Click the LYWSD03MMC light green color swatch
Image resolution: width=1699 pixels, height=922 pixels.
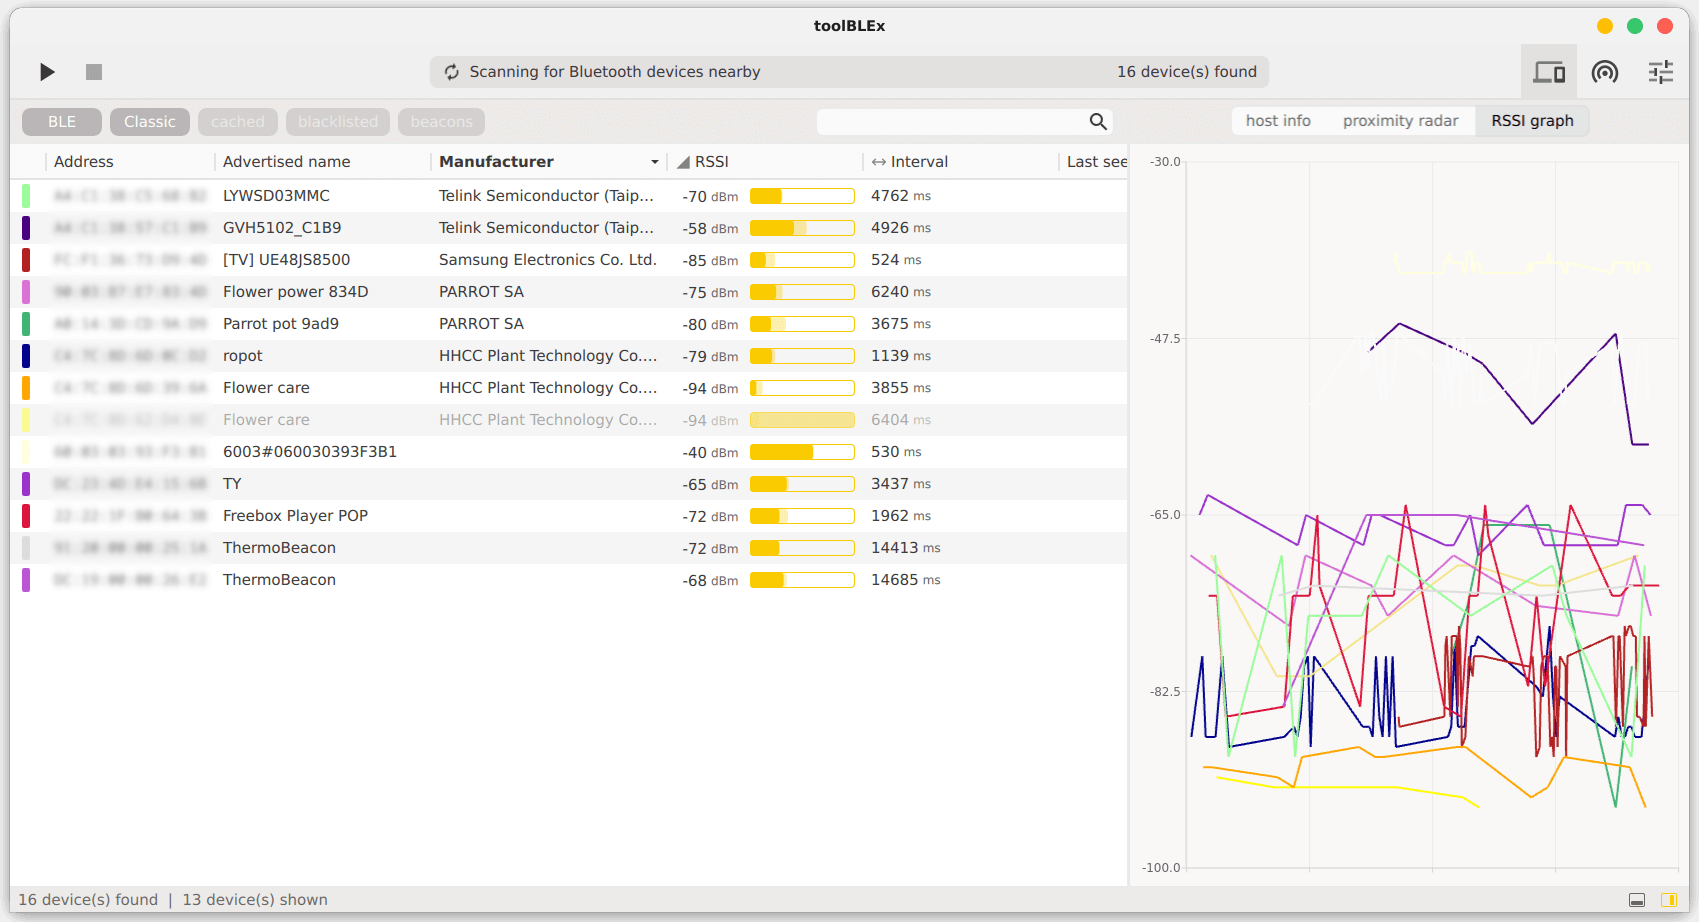pos(26,196)
